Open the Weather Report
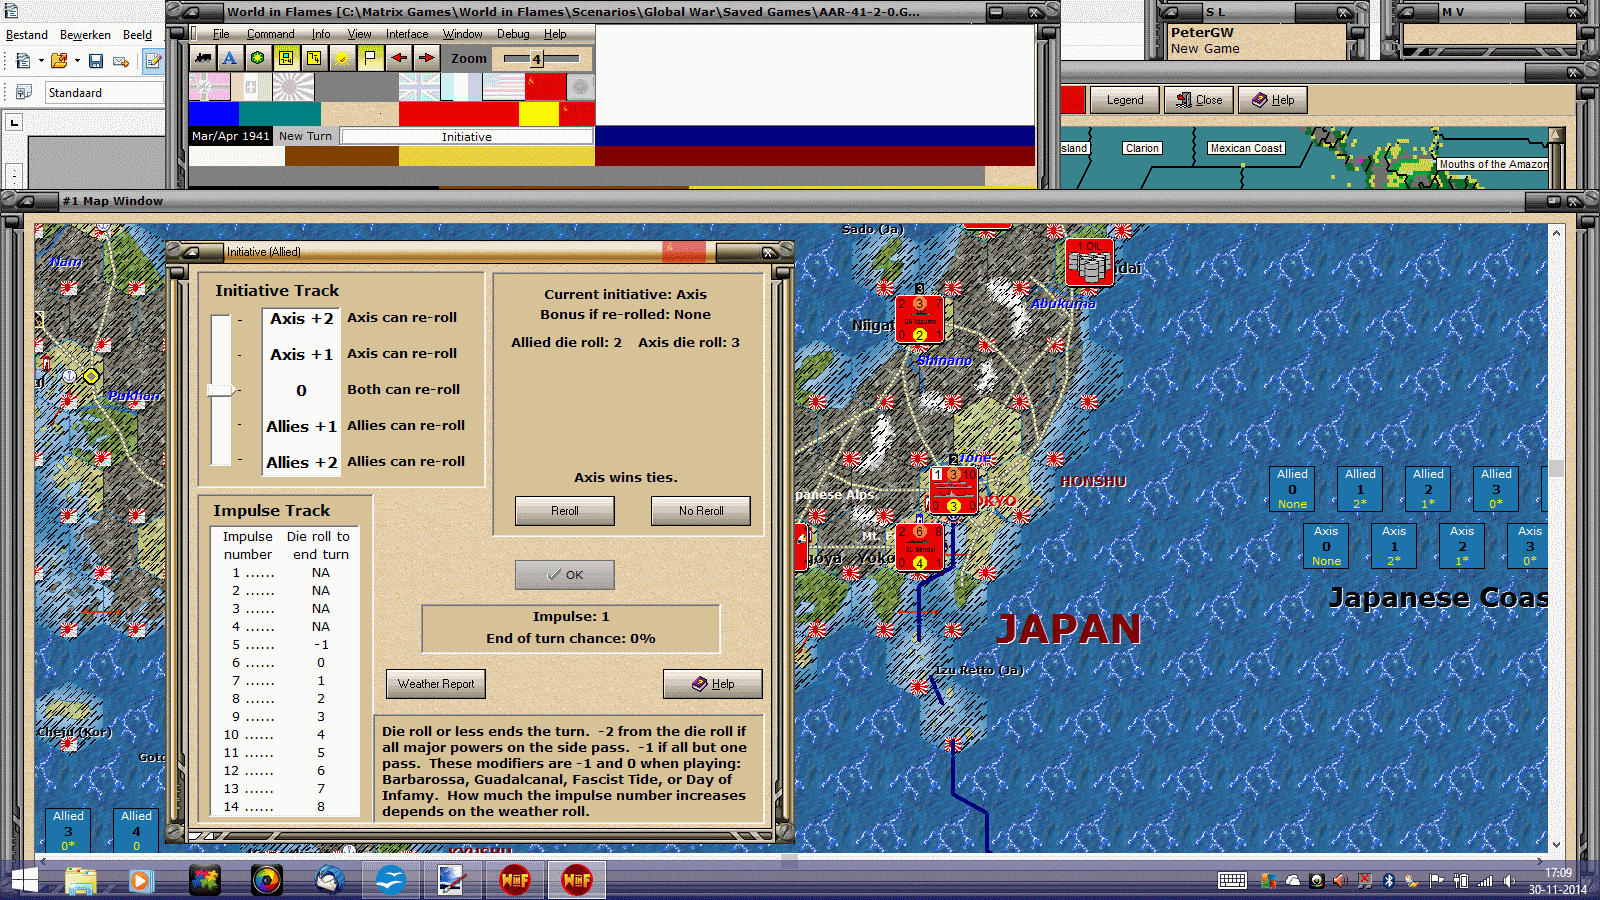 436,684
